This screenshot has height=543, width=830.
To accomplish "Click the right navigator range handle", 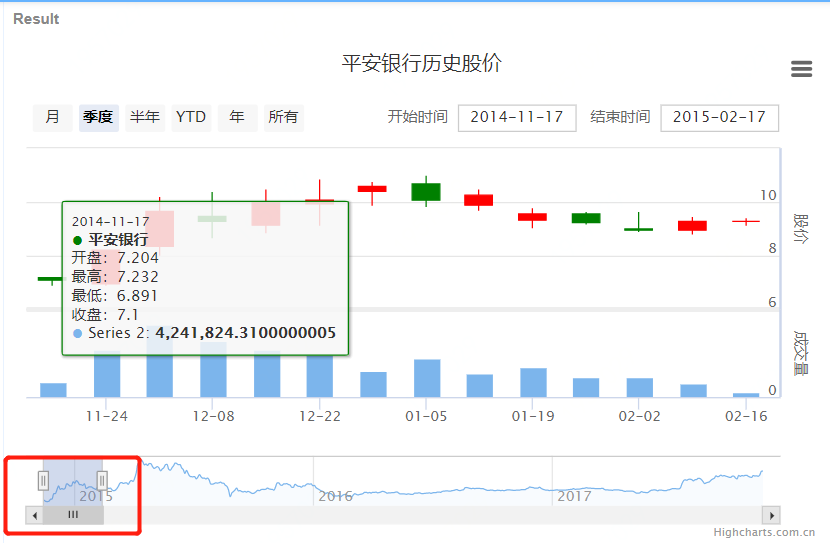I will (x=102, y=481).
